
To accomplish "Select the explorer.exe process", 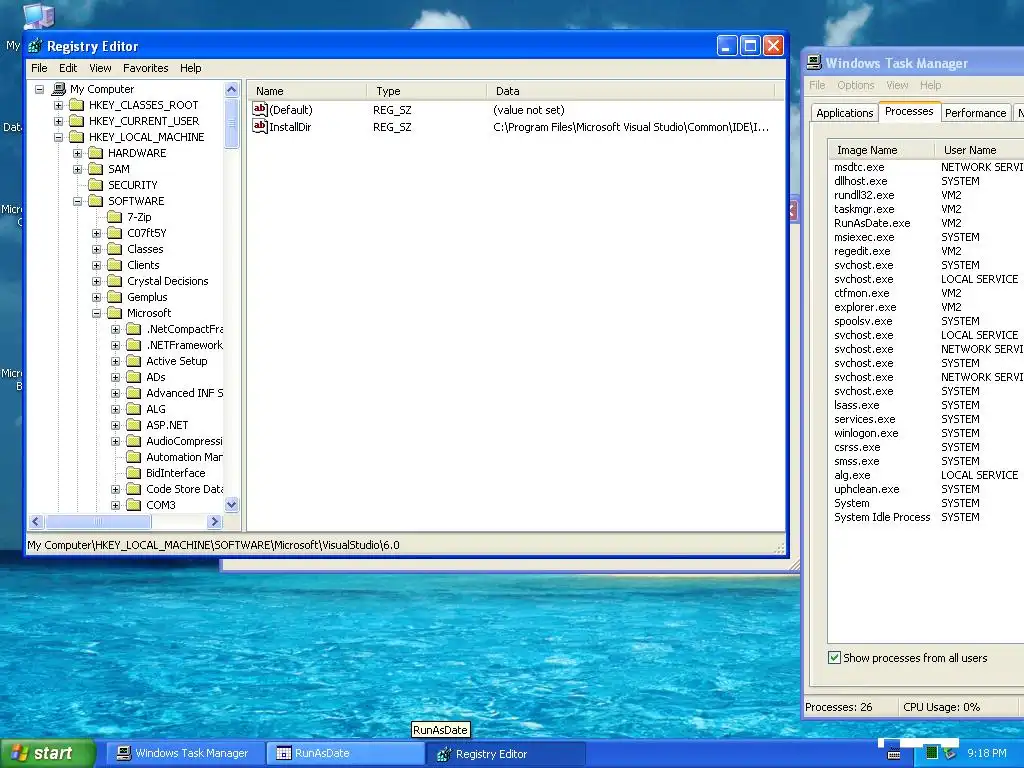I will [926, 307].
